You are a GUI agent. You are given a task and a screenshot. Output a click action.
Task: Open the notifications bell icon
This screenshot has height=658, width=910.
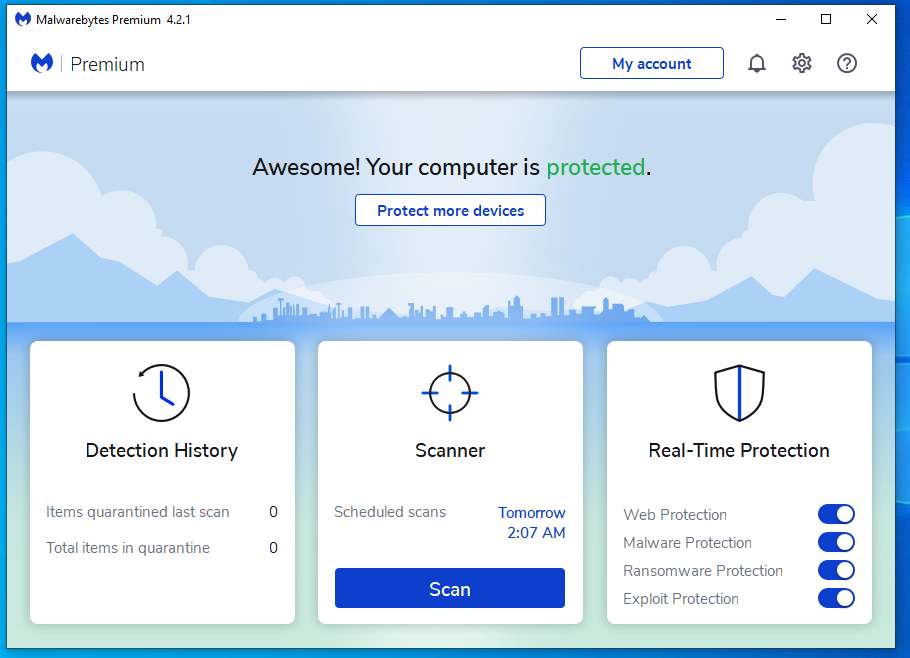coord(756,63)
